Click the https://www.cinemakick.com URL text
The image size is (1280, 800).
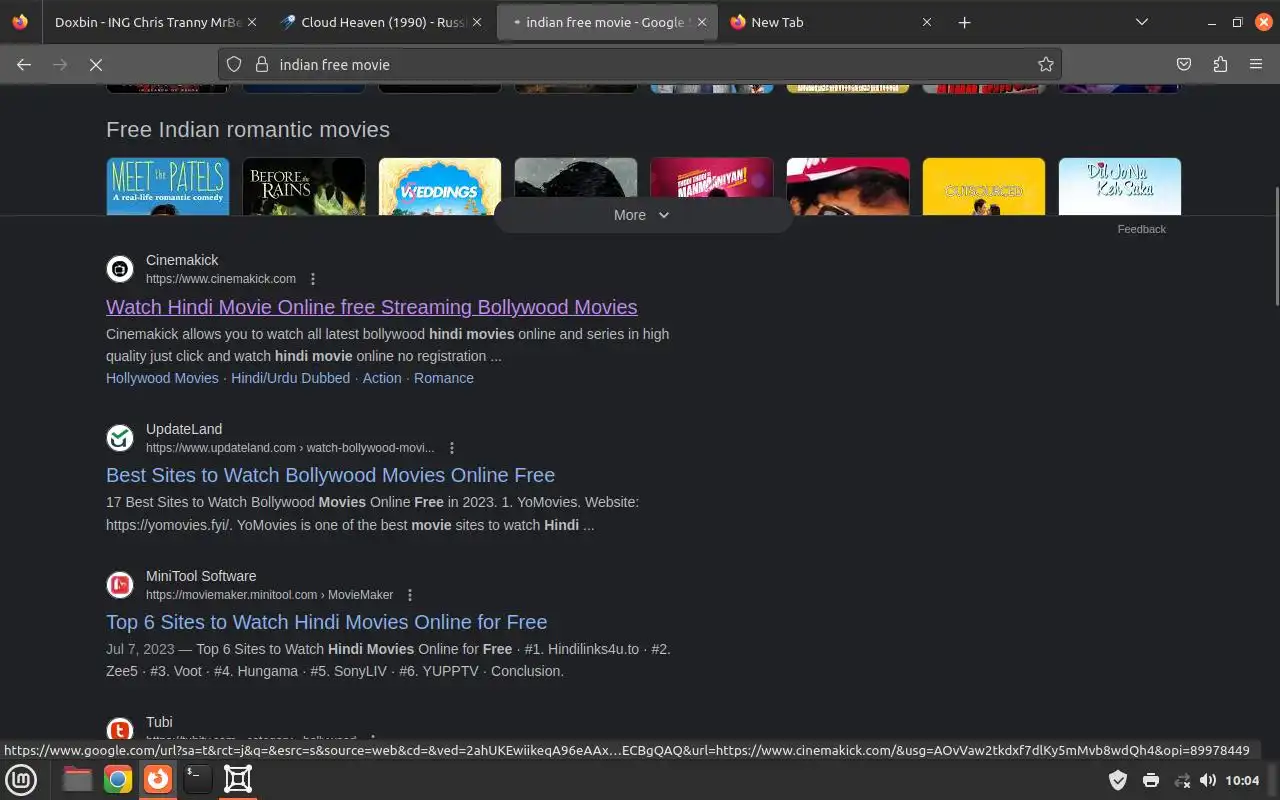click(x=221, y=279)
